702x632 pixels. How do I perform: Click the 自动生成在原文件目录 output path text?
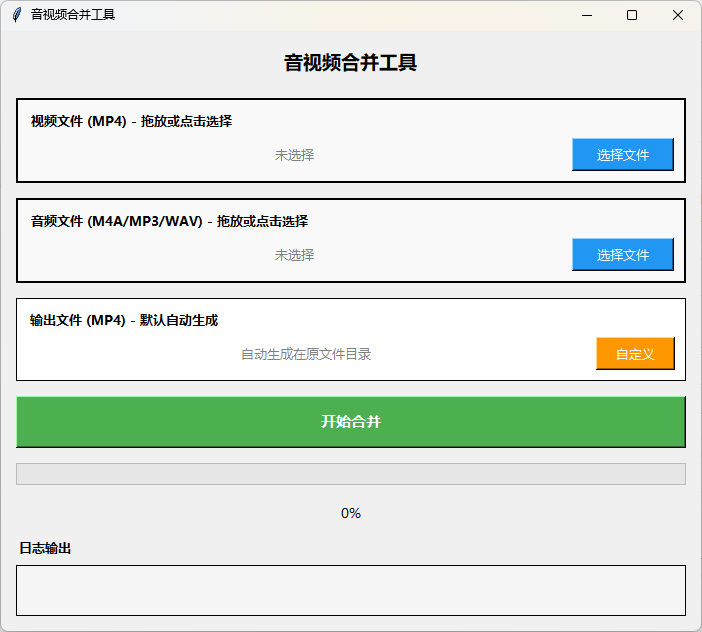pyautogui.click(x=306, y=354)
